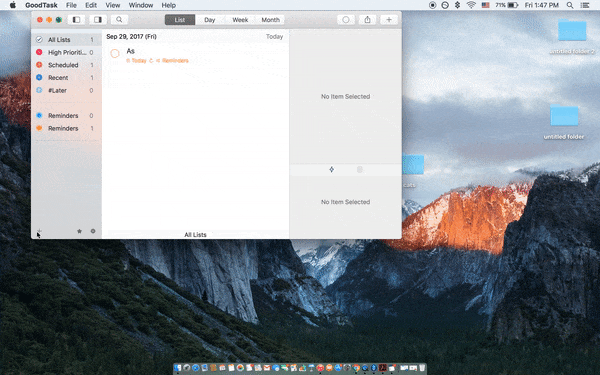Viewport: 600px width, 375px height.
Task: Open the GoodTask application menu
Action: pos(41,5)
